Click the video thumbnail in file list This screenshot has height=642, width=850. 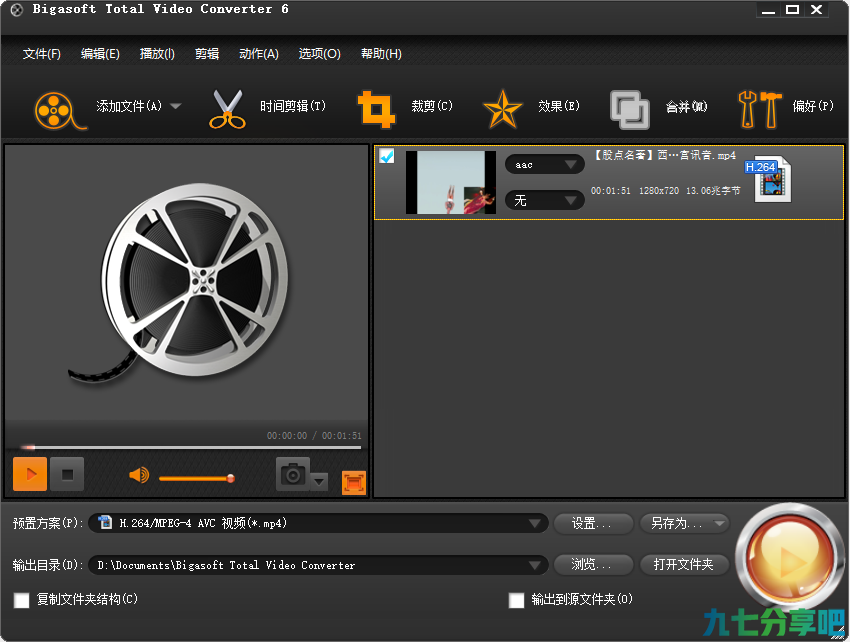tap(451, 182)
